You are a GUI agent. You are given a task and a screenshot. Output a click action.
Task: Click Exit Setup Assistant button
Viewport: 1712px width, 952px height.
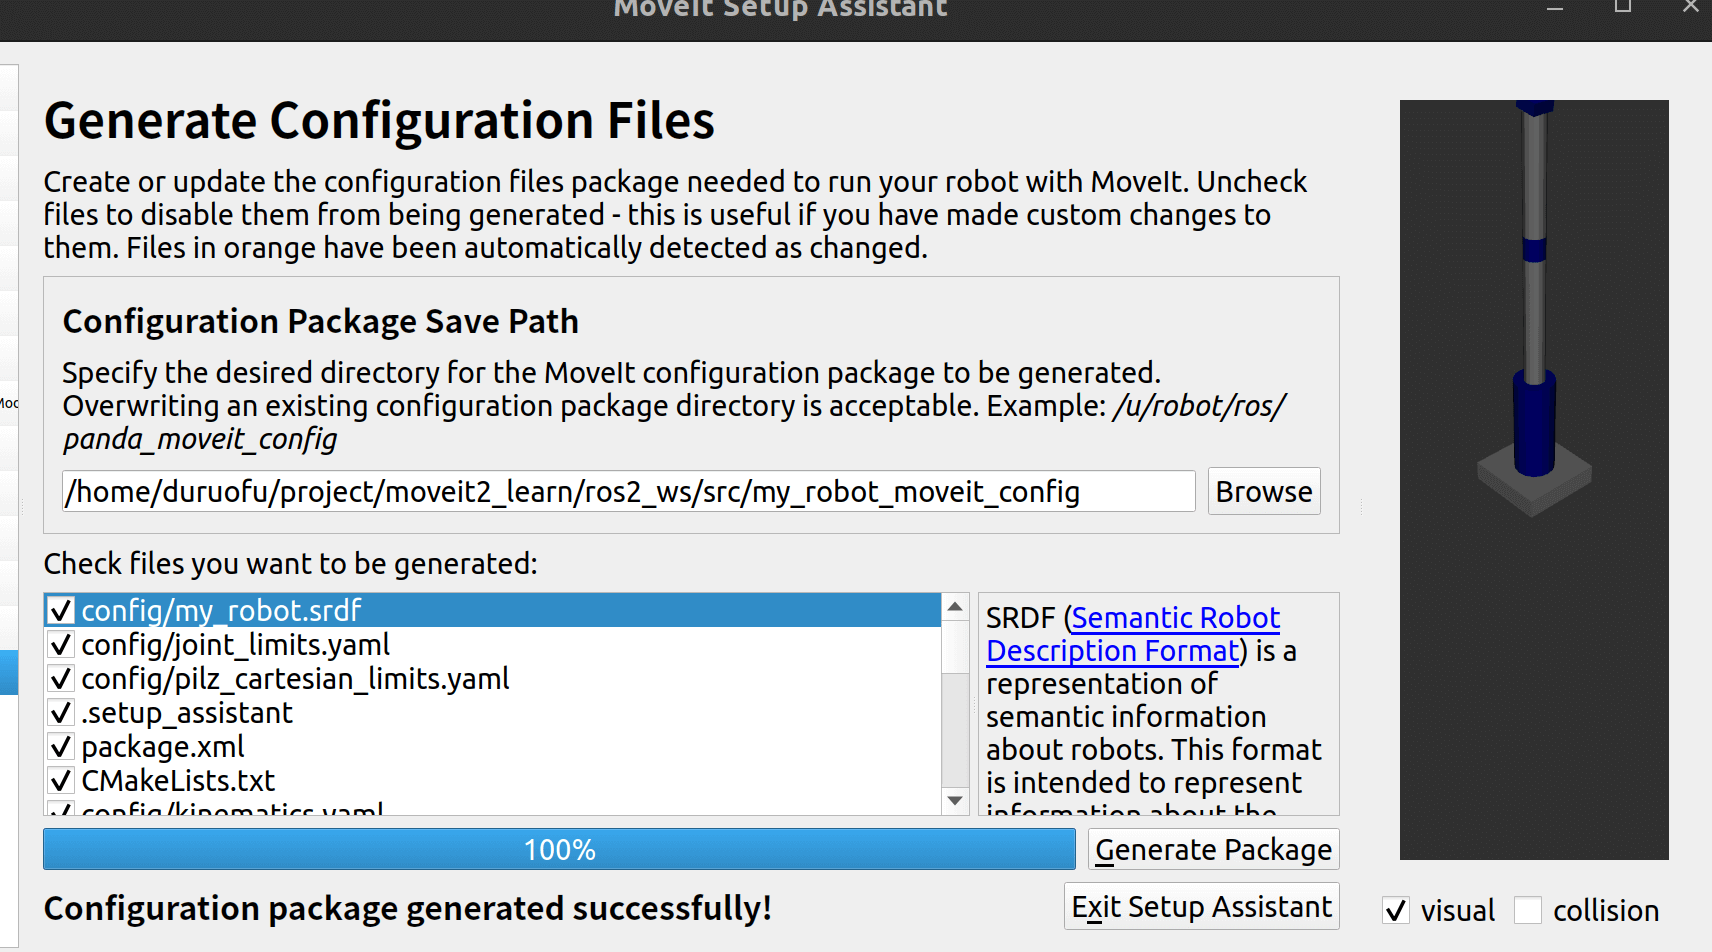pyautogui.click(x=1201, y=906)
